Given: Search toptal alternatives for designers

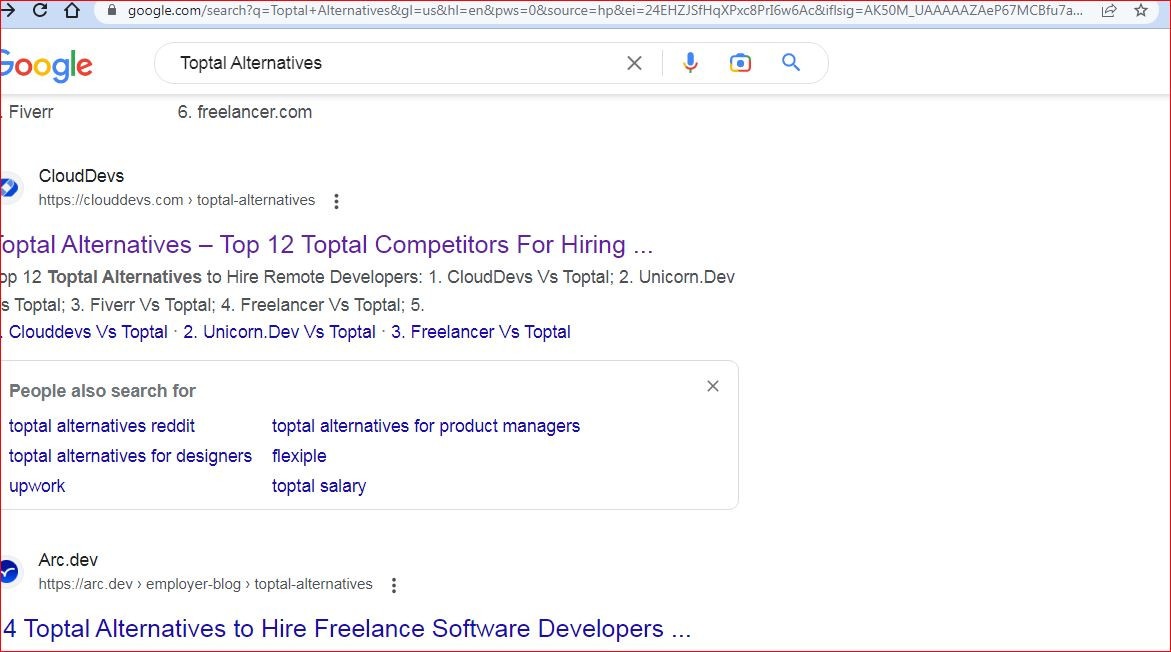Looking at the screenshot, I should tap(131, 456).
